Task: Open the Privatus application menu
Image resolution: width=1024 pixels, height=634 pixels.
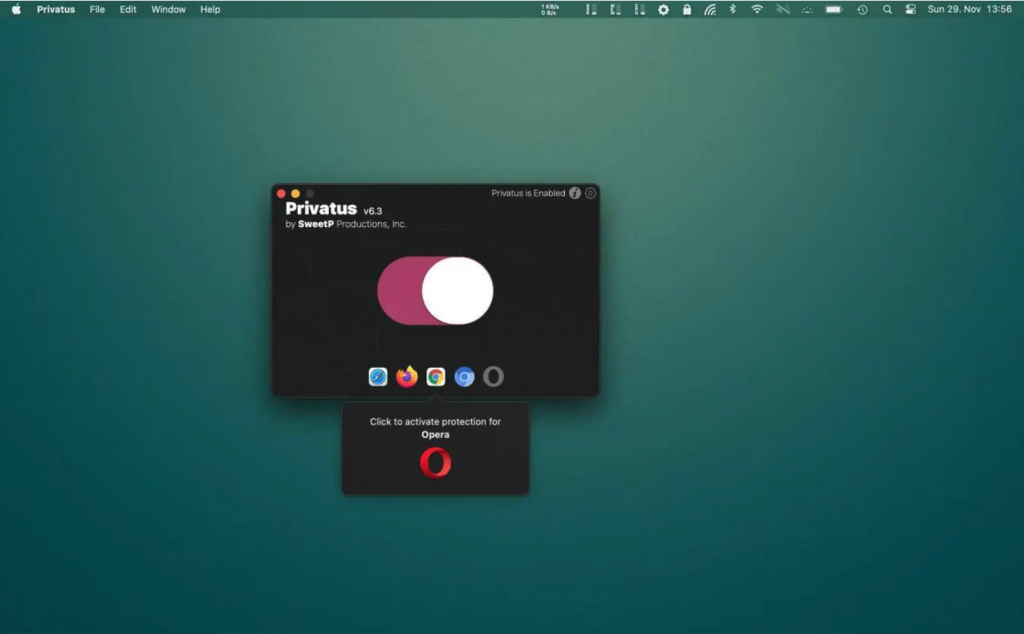Action: point(55,9)
